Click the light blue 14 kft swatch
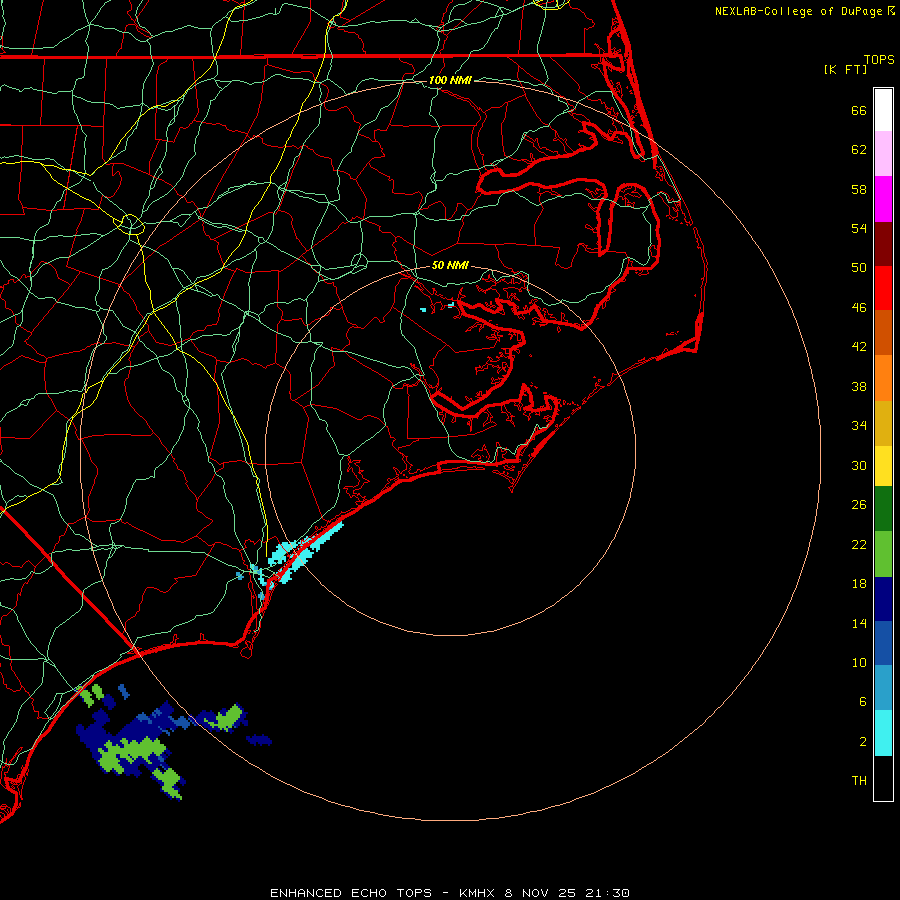900x900 pixels. click(x=883, y=688)
